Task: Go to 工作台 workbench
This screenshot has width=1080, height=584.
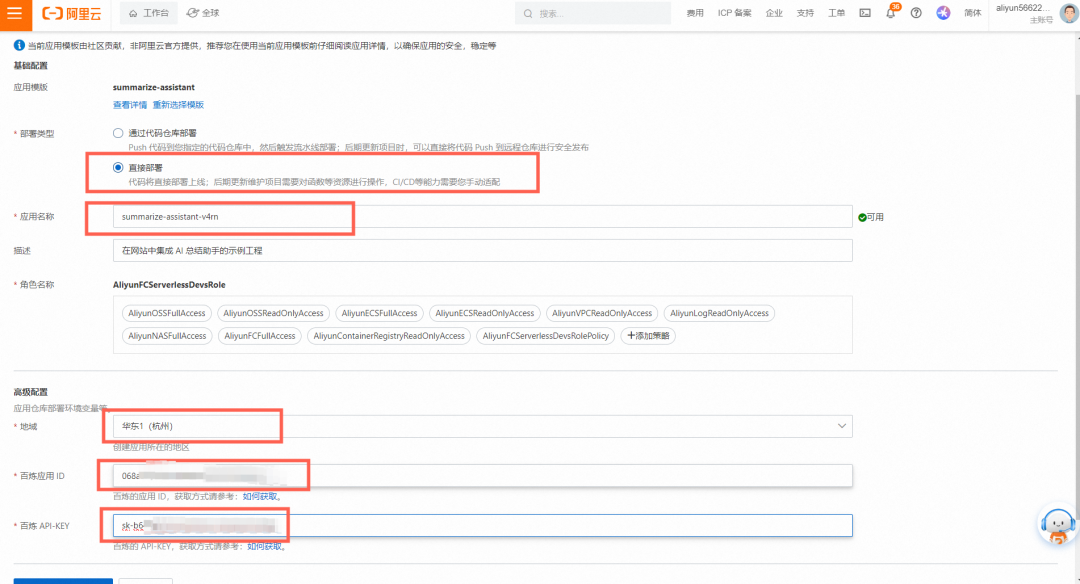Action: click(x=149, y=13)
